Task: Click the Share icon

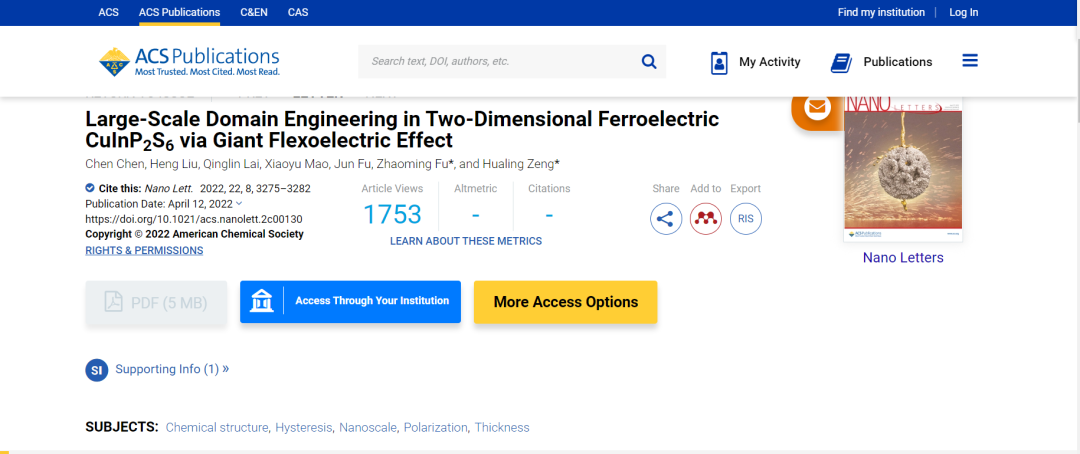Action: tap(666, 218)
